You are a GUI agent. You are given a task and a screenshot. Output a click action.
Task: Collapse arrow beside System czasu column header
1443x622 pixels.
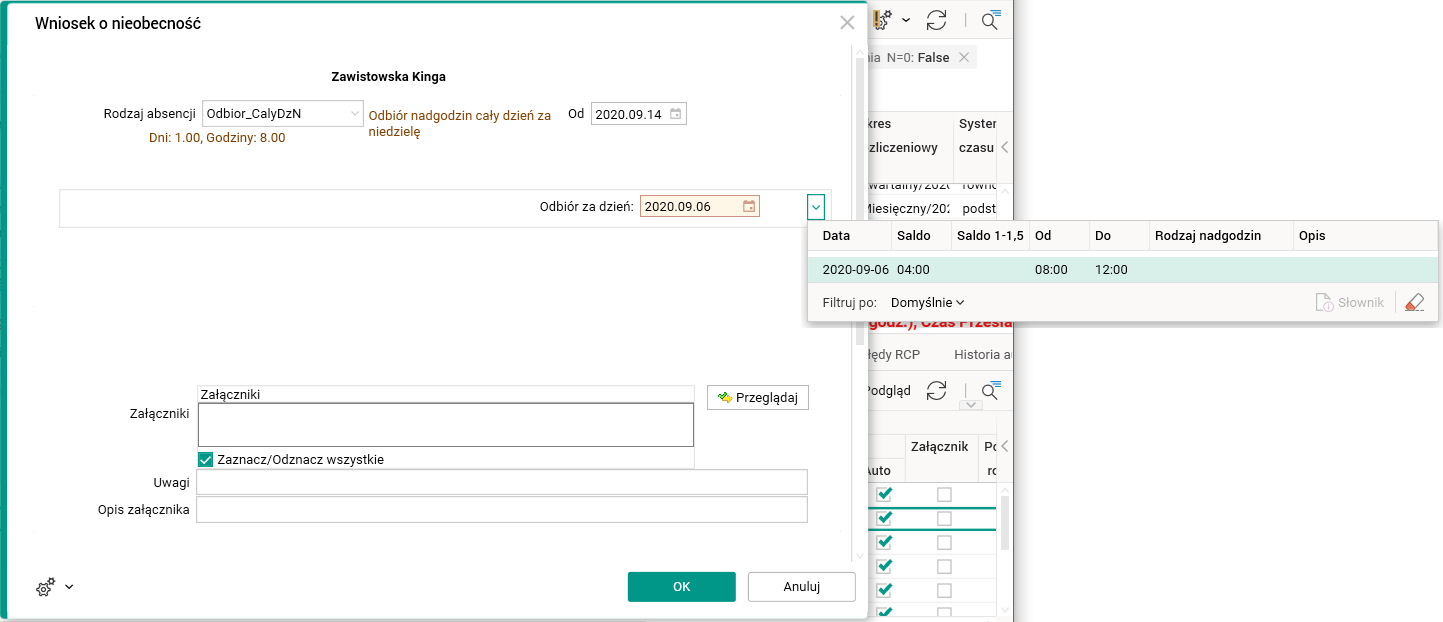coord(1004,147)
